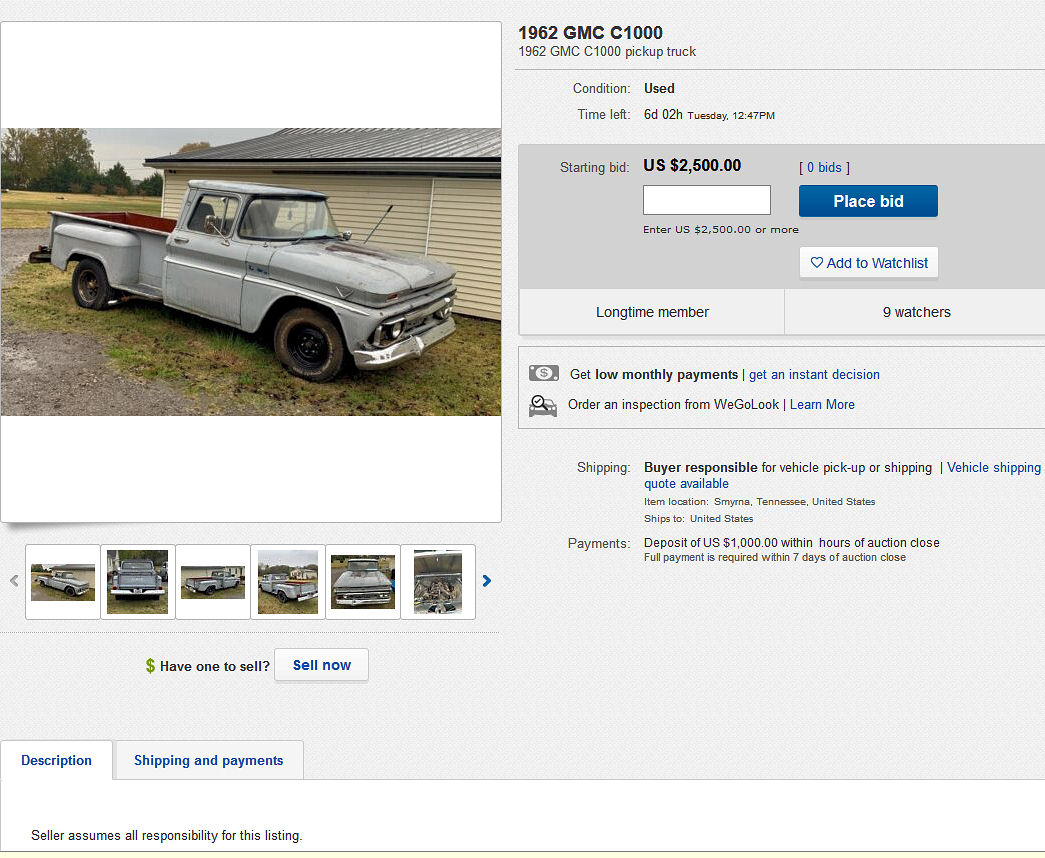Screen dimensions: 1045x858
Task: Click the green dollar sign icon
Action: tap(150, 666)
